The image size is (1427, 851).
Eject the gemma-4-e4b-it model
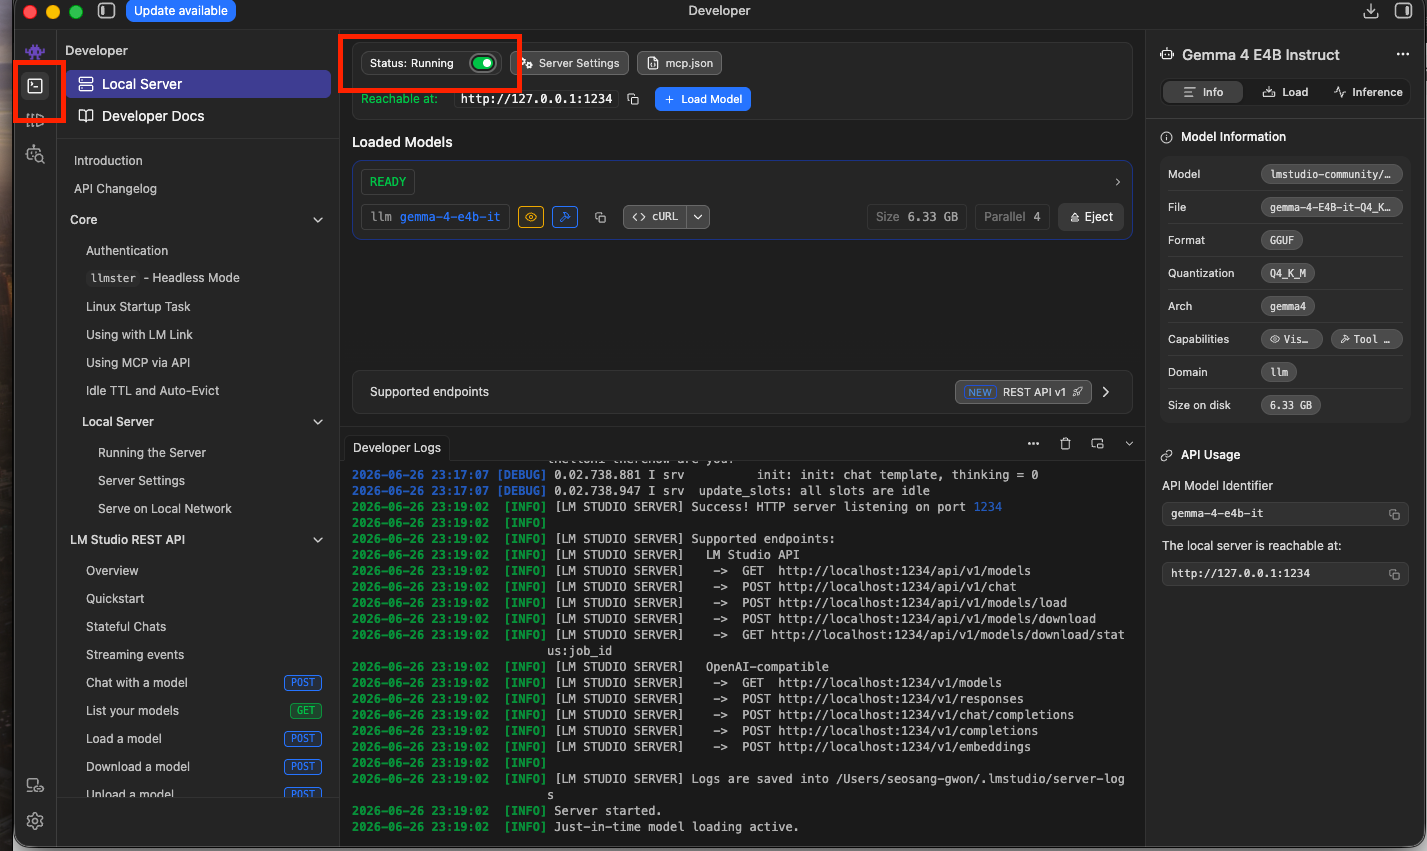coord(1091,217)
